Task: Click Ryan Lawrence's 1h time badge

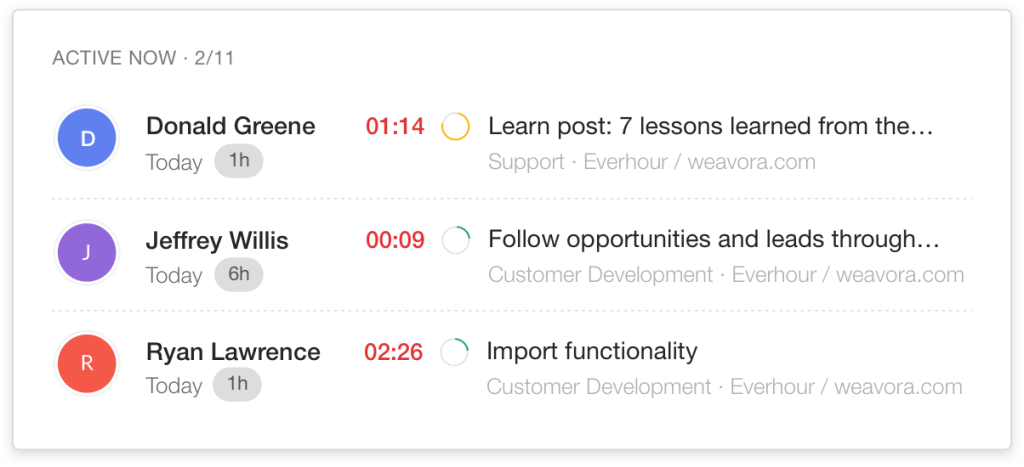Action: (237, 385)
